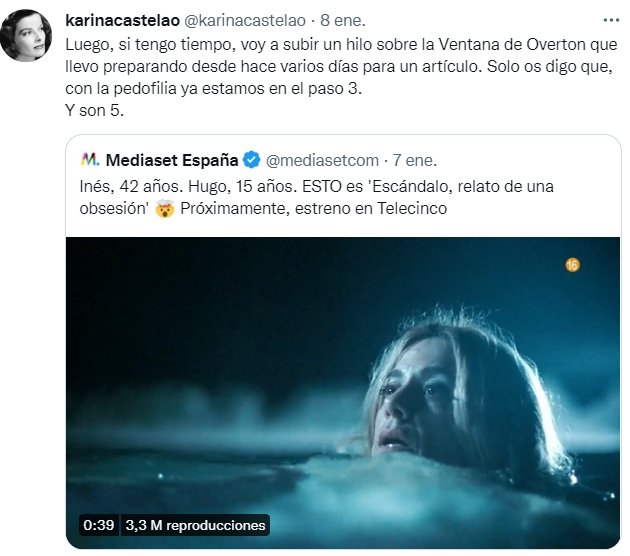This screenshot has width=630, height=556.
Task: Click the 'Y son 5.' line of tweet
Action: point(94,110)
